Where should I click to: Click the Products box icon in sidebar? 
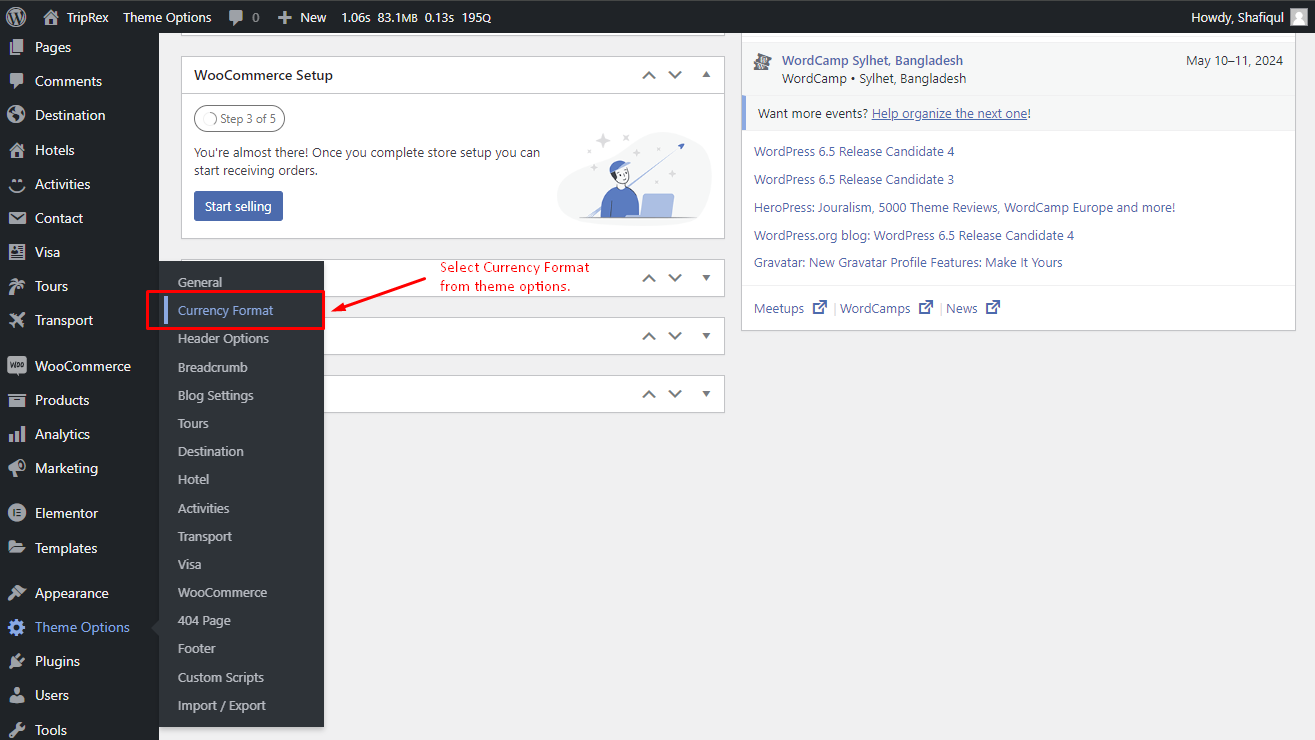pos(16,400)
